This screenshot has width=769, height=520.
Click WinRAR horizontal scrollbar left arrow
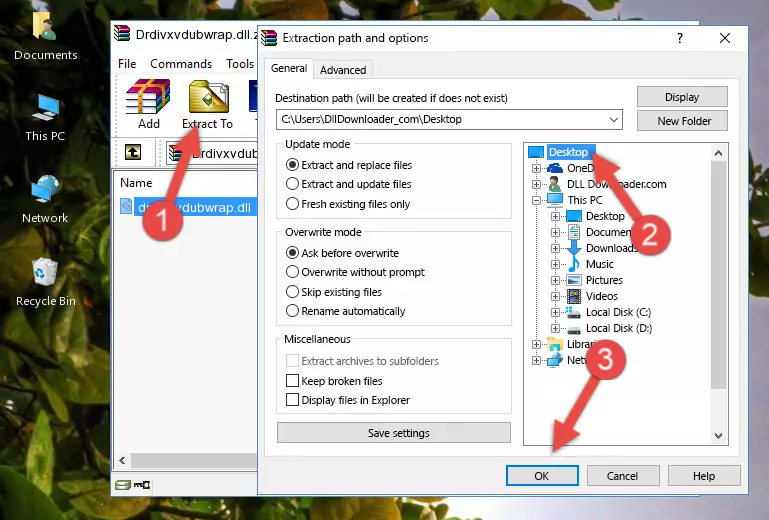pyautogui.click(x=123, y=460)
